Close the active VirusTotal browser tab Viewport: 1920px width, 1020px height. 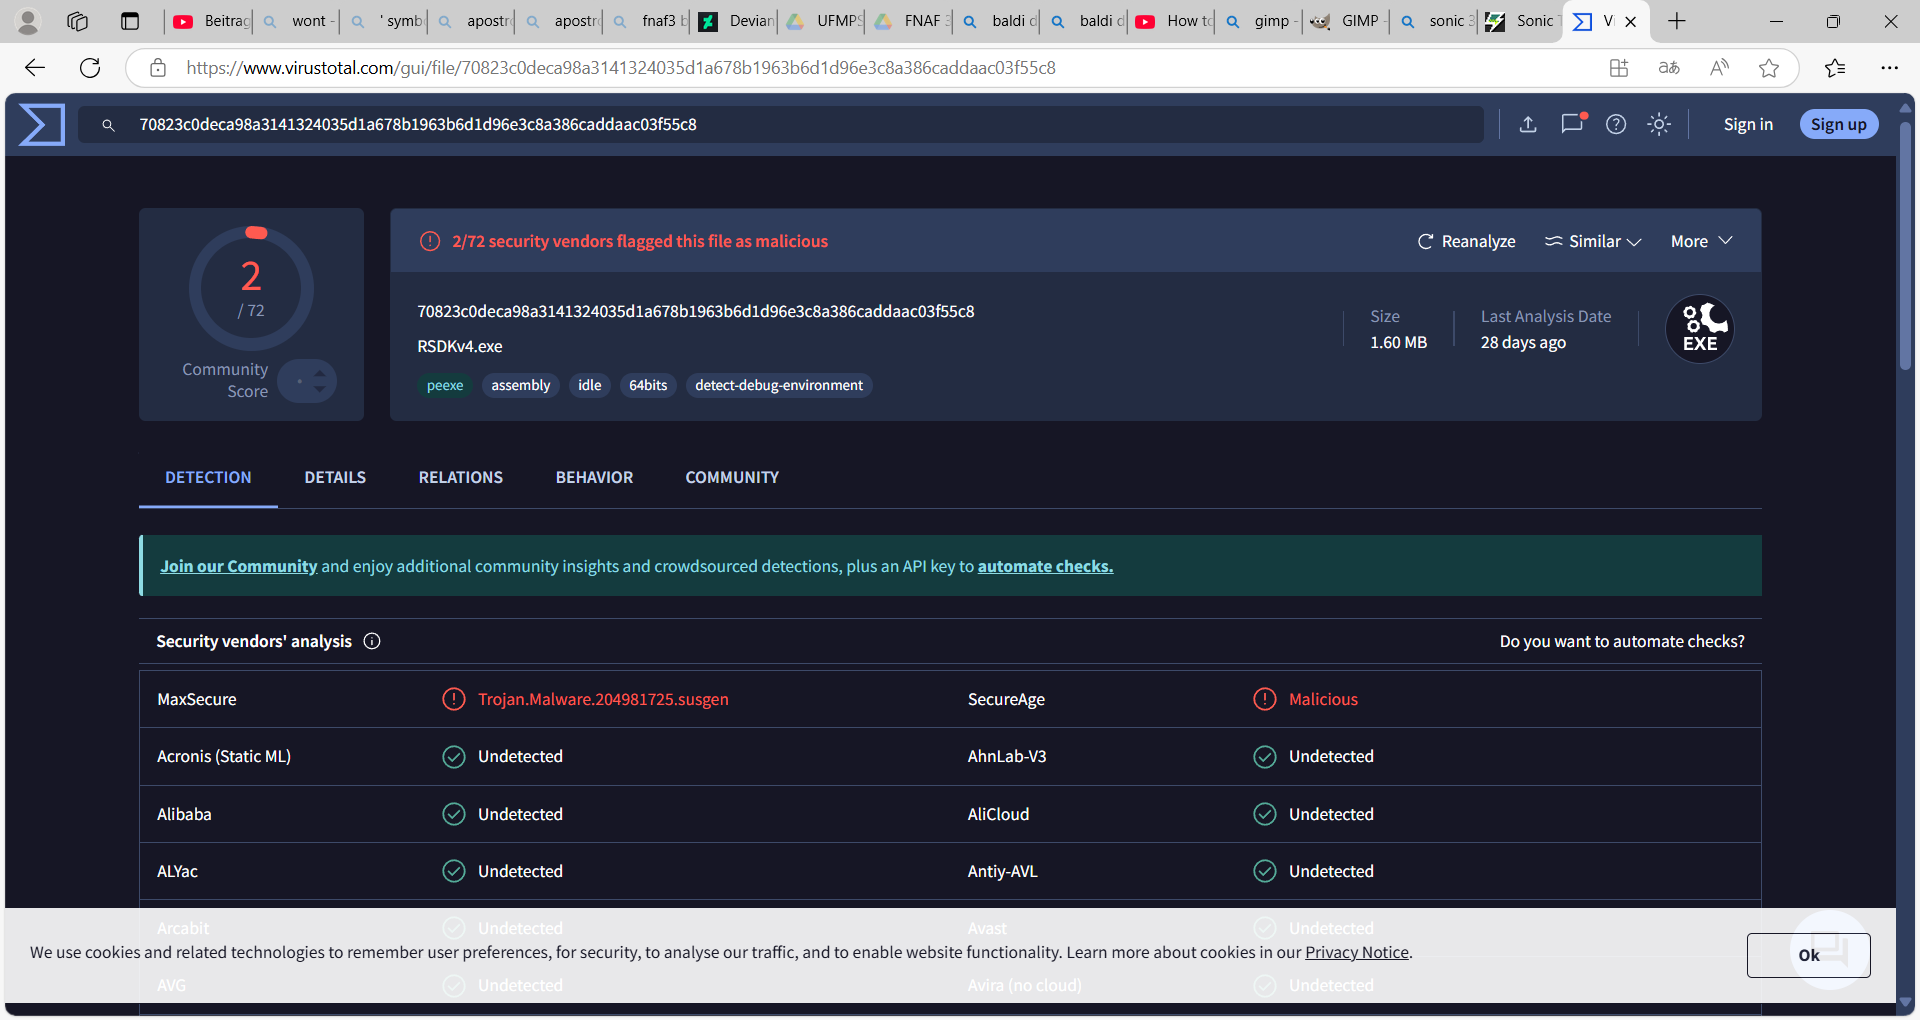click(1631, 21)
